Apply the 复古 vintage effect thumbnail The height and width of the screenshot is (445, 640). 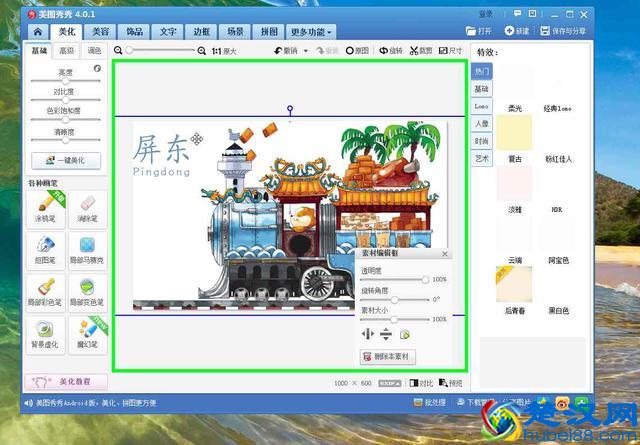514,133
